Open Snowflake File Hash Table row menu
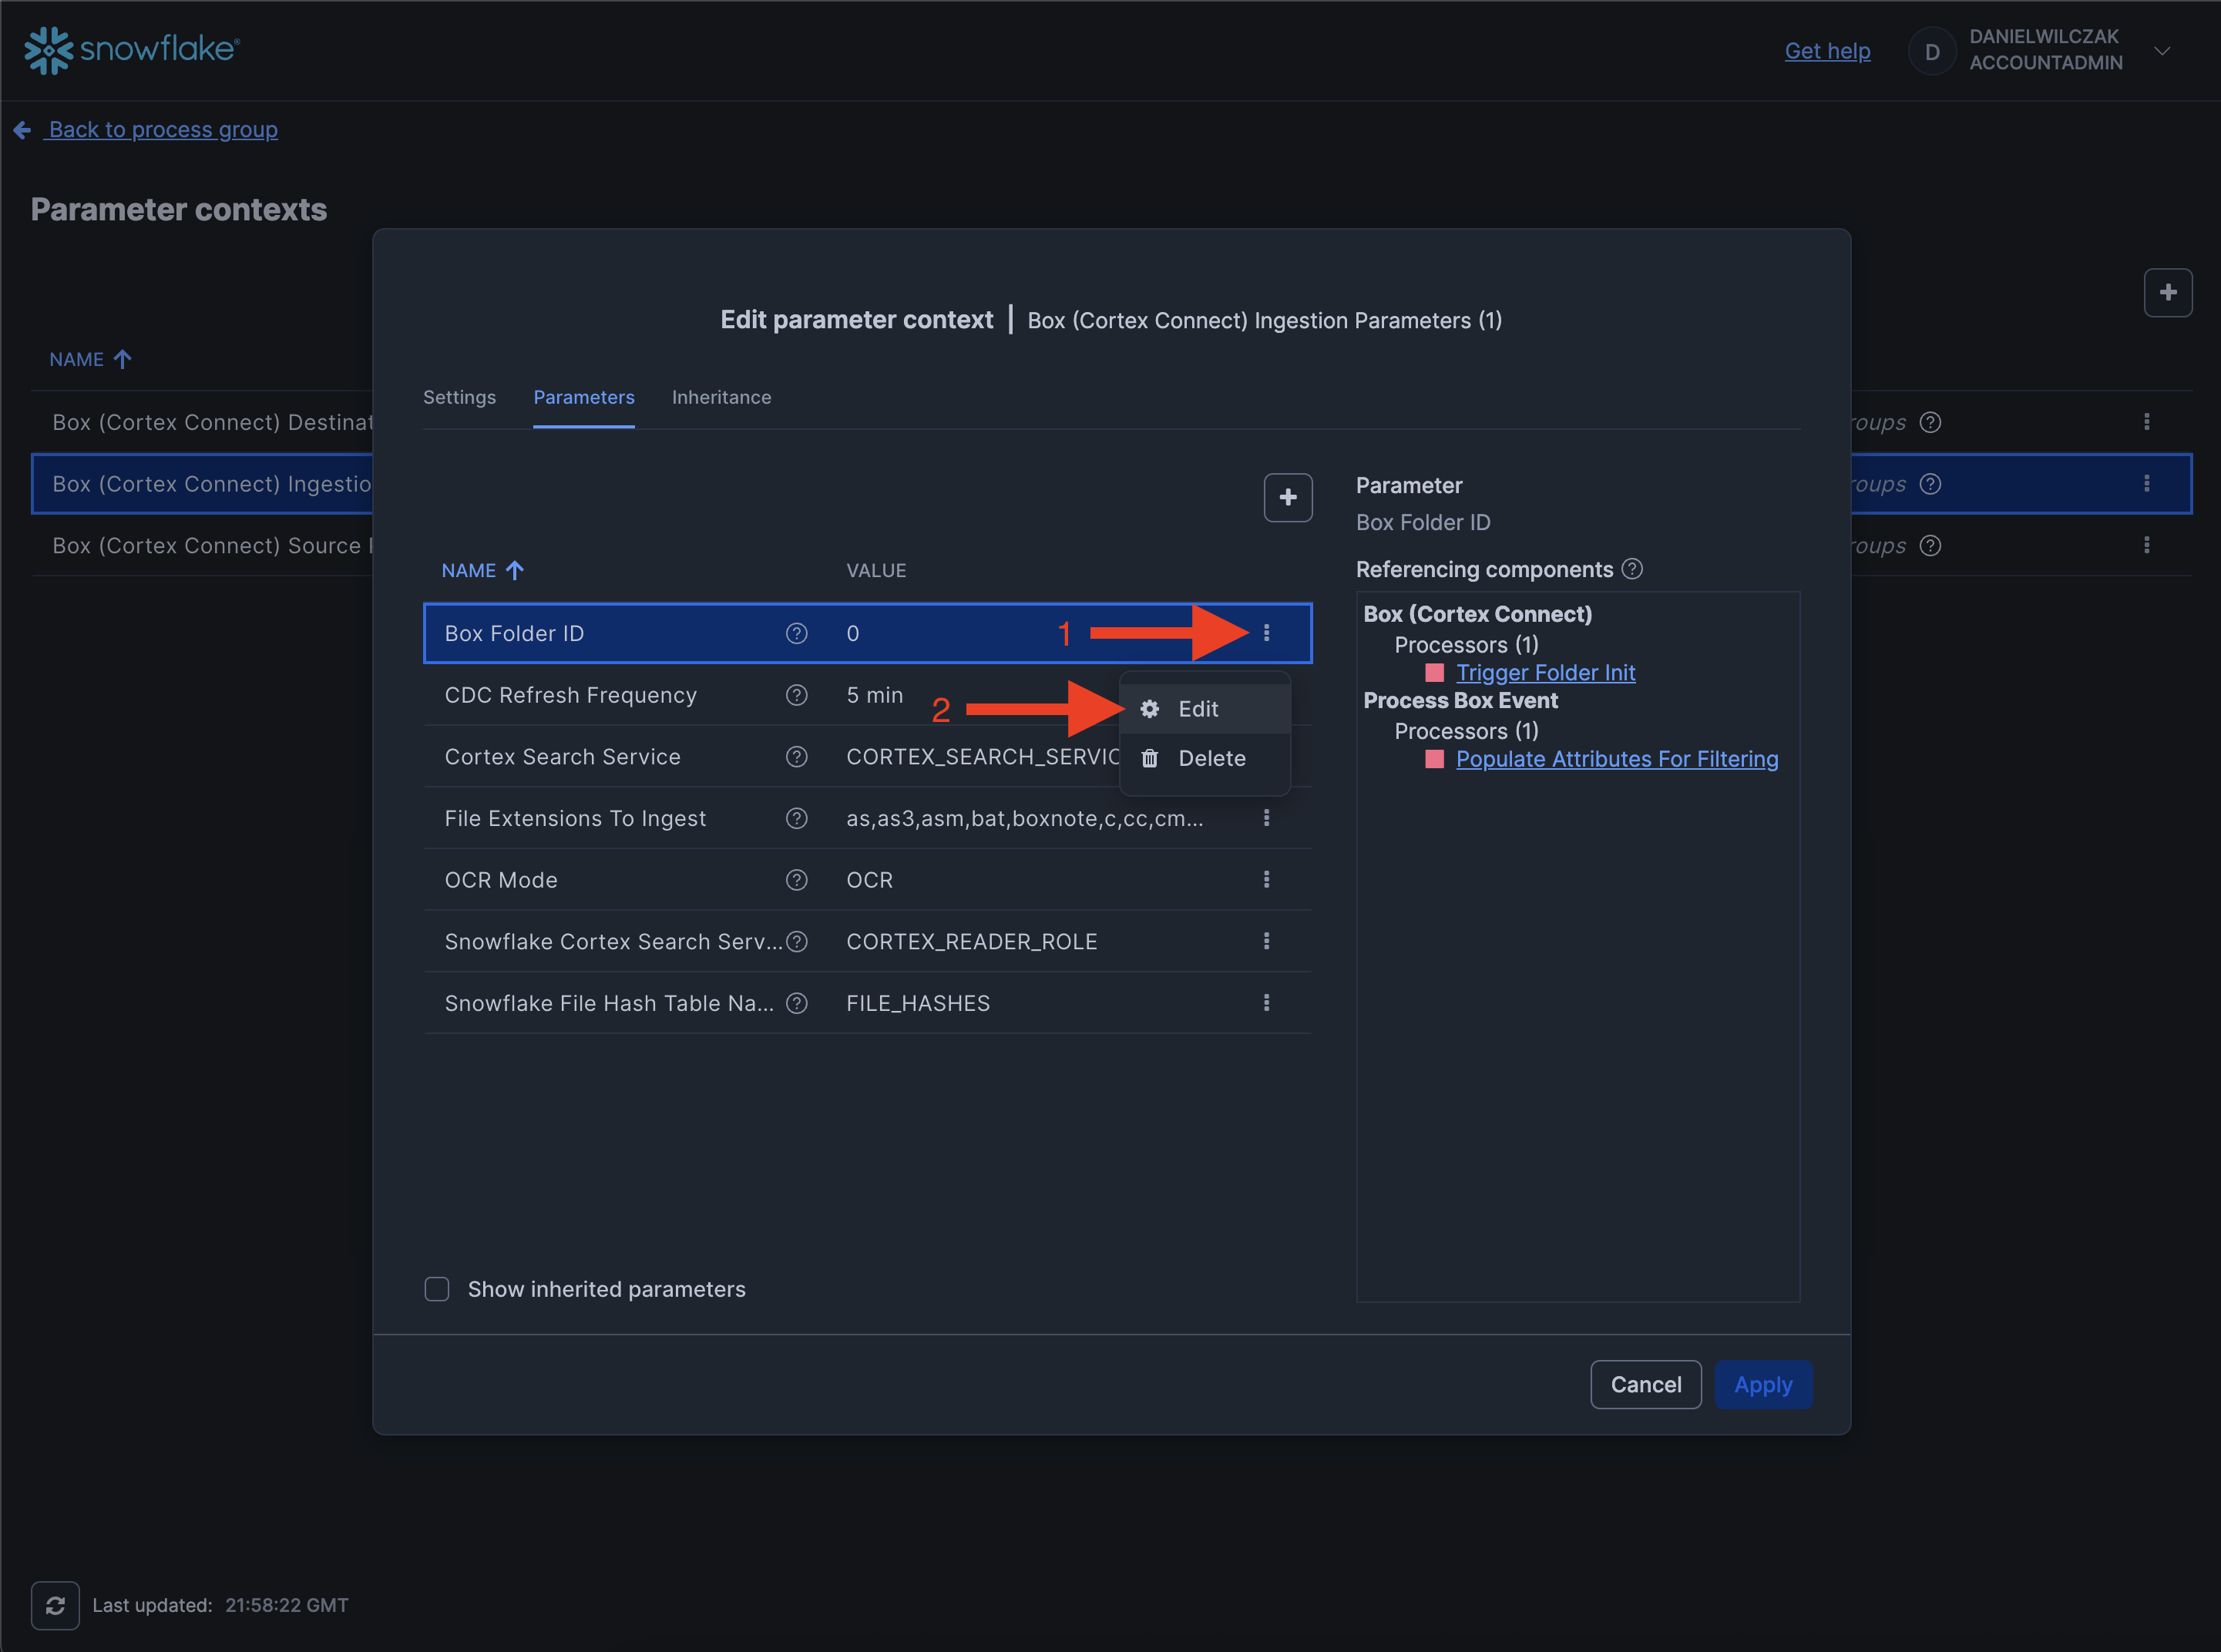This screenshot has width=2221, height=1652. (x=1266, y=1002)
